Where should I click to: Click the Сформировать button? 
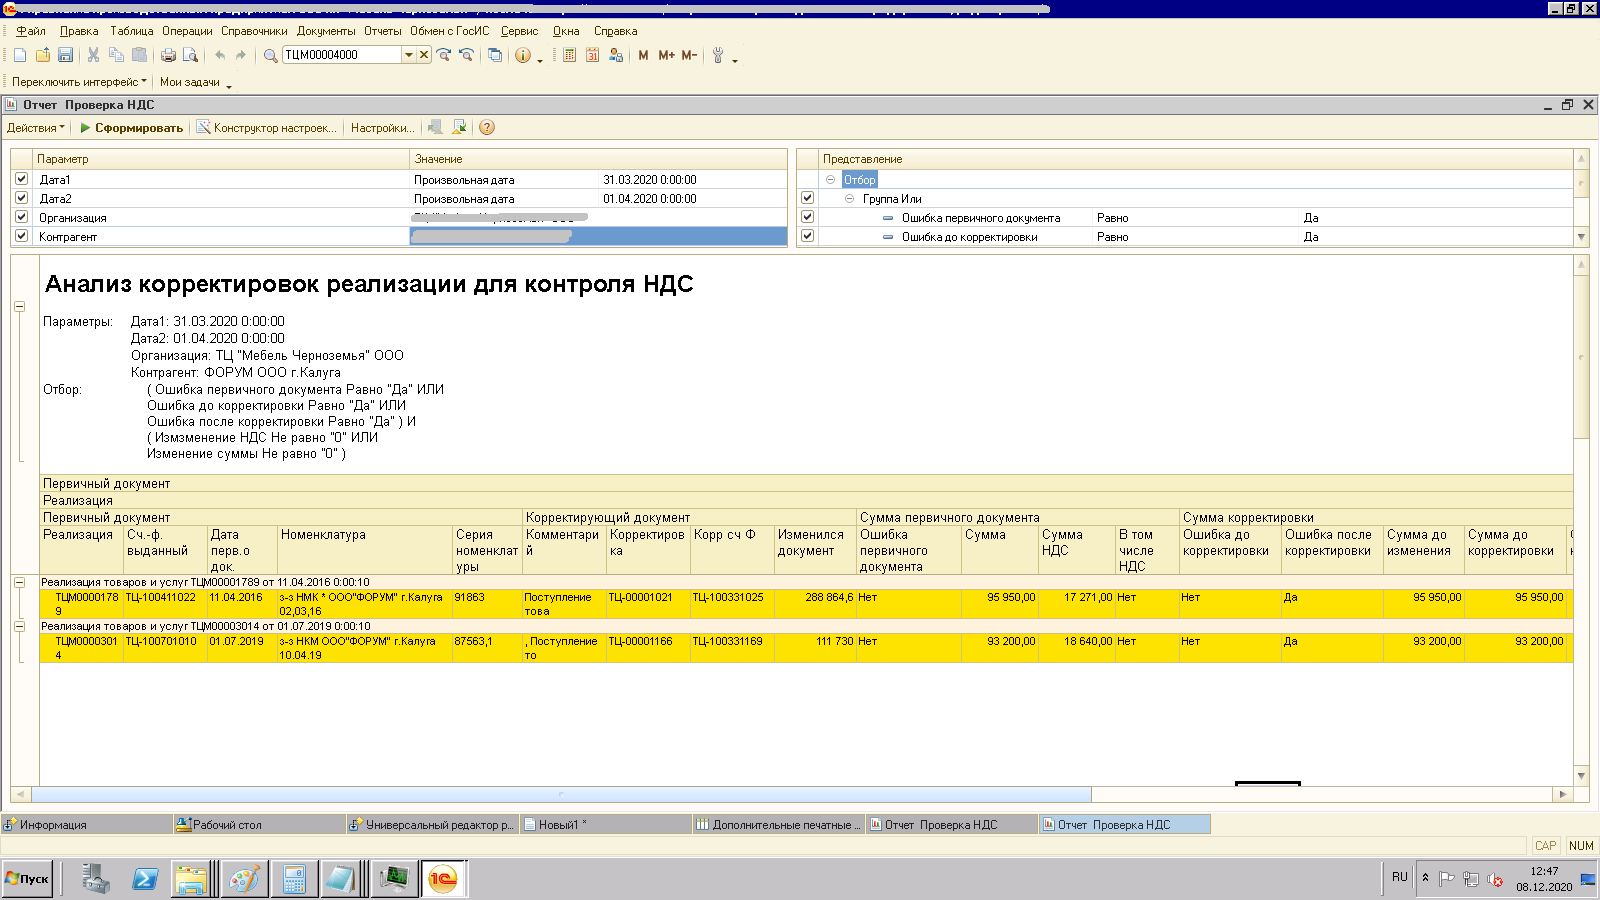[x=132, y=127]
